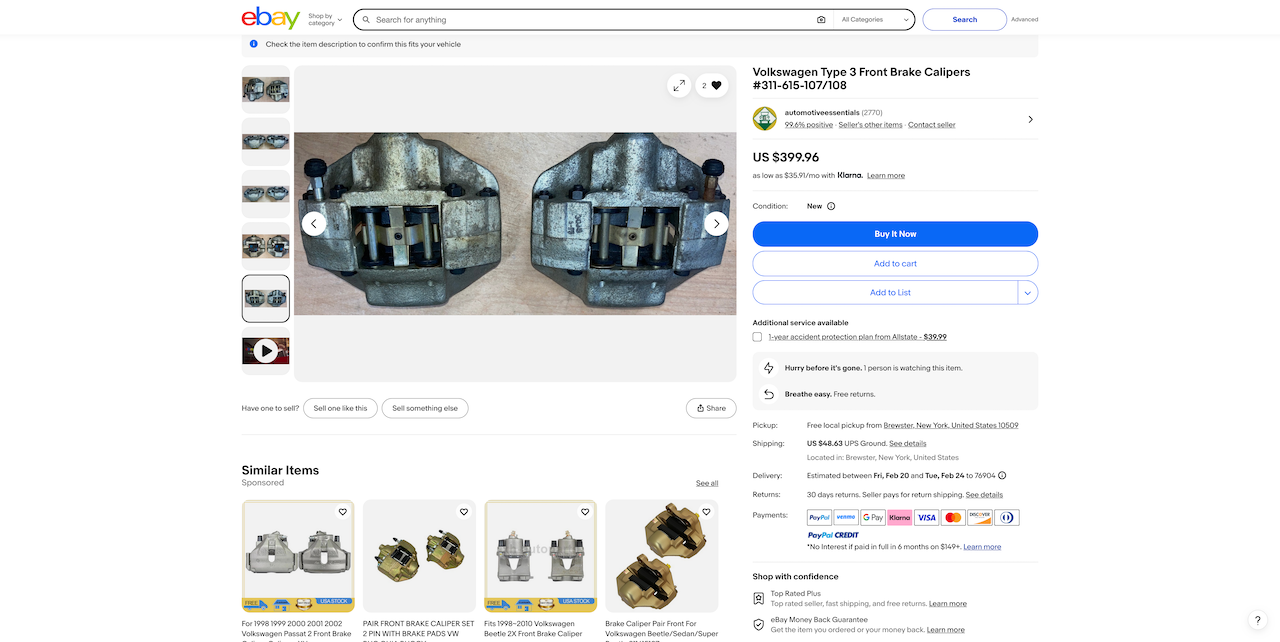Show the next gallery image
This screenshot has height=642, width=1280.
[716, 224]
